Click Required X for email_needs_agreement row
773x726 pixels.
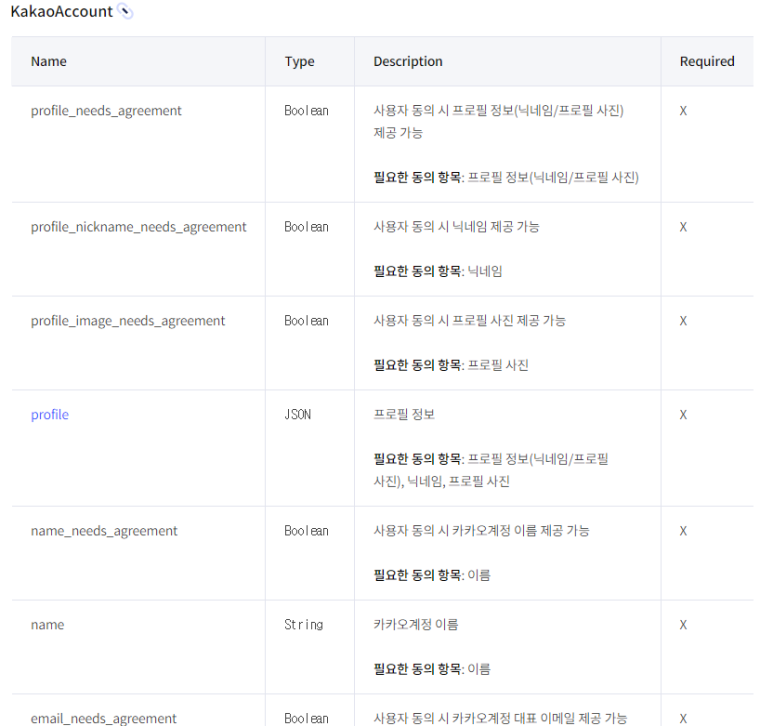(x=683, y=719)
